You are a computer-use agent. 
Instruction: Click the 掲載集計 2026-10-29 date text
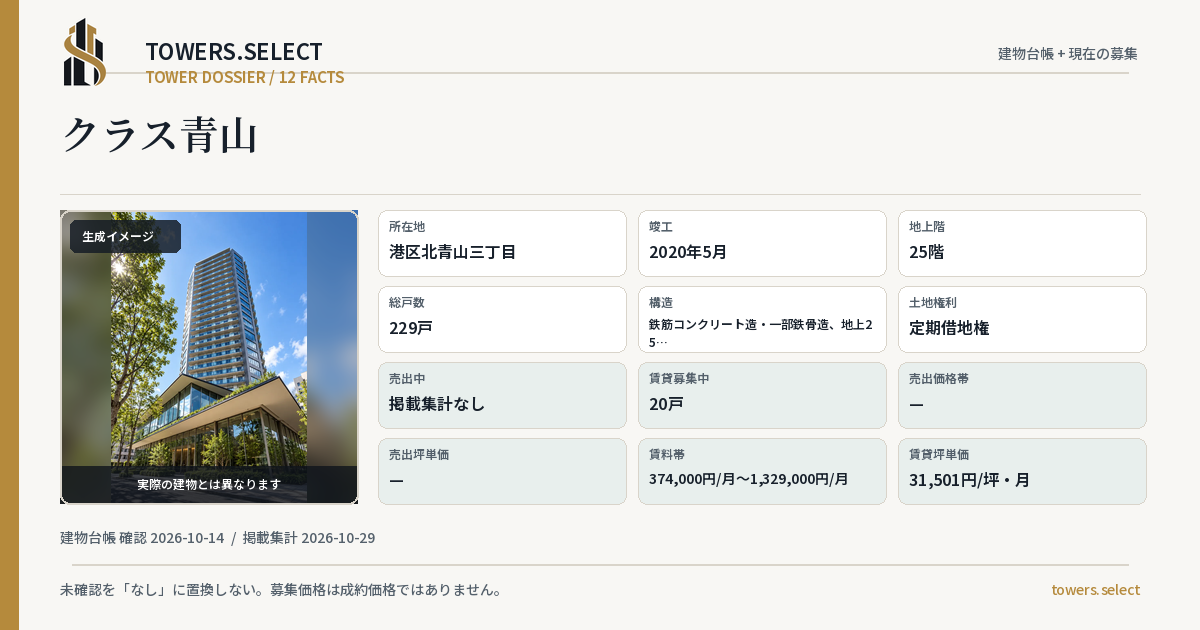309,538
